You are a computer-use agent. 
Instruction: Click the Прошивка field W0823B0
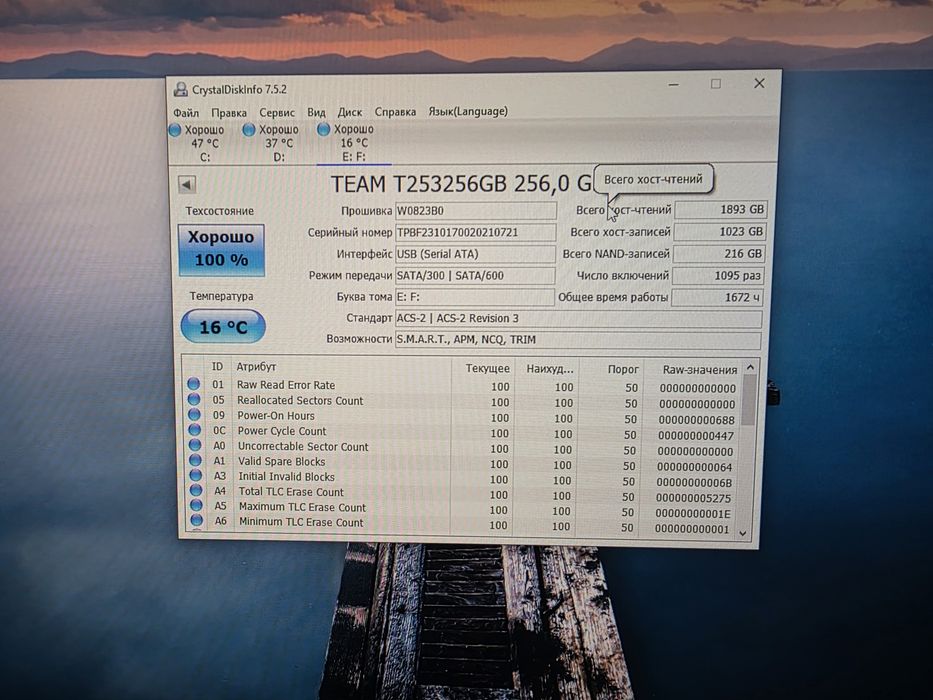[x=476, y=211]
